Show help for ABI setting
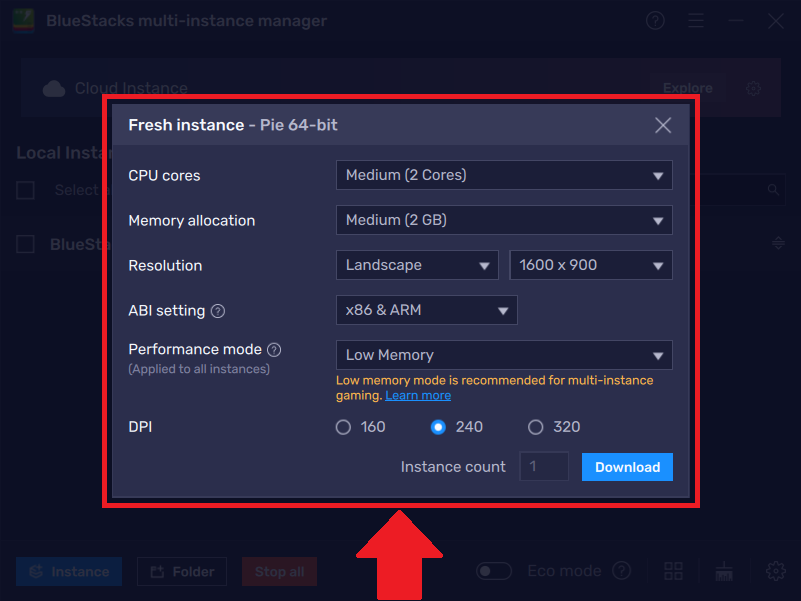801x601 pixels. tap(218, 311)
